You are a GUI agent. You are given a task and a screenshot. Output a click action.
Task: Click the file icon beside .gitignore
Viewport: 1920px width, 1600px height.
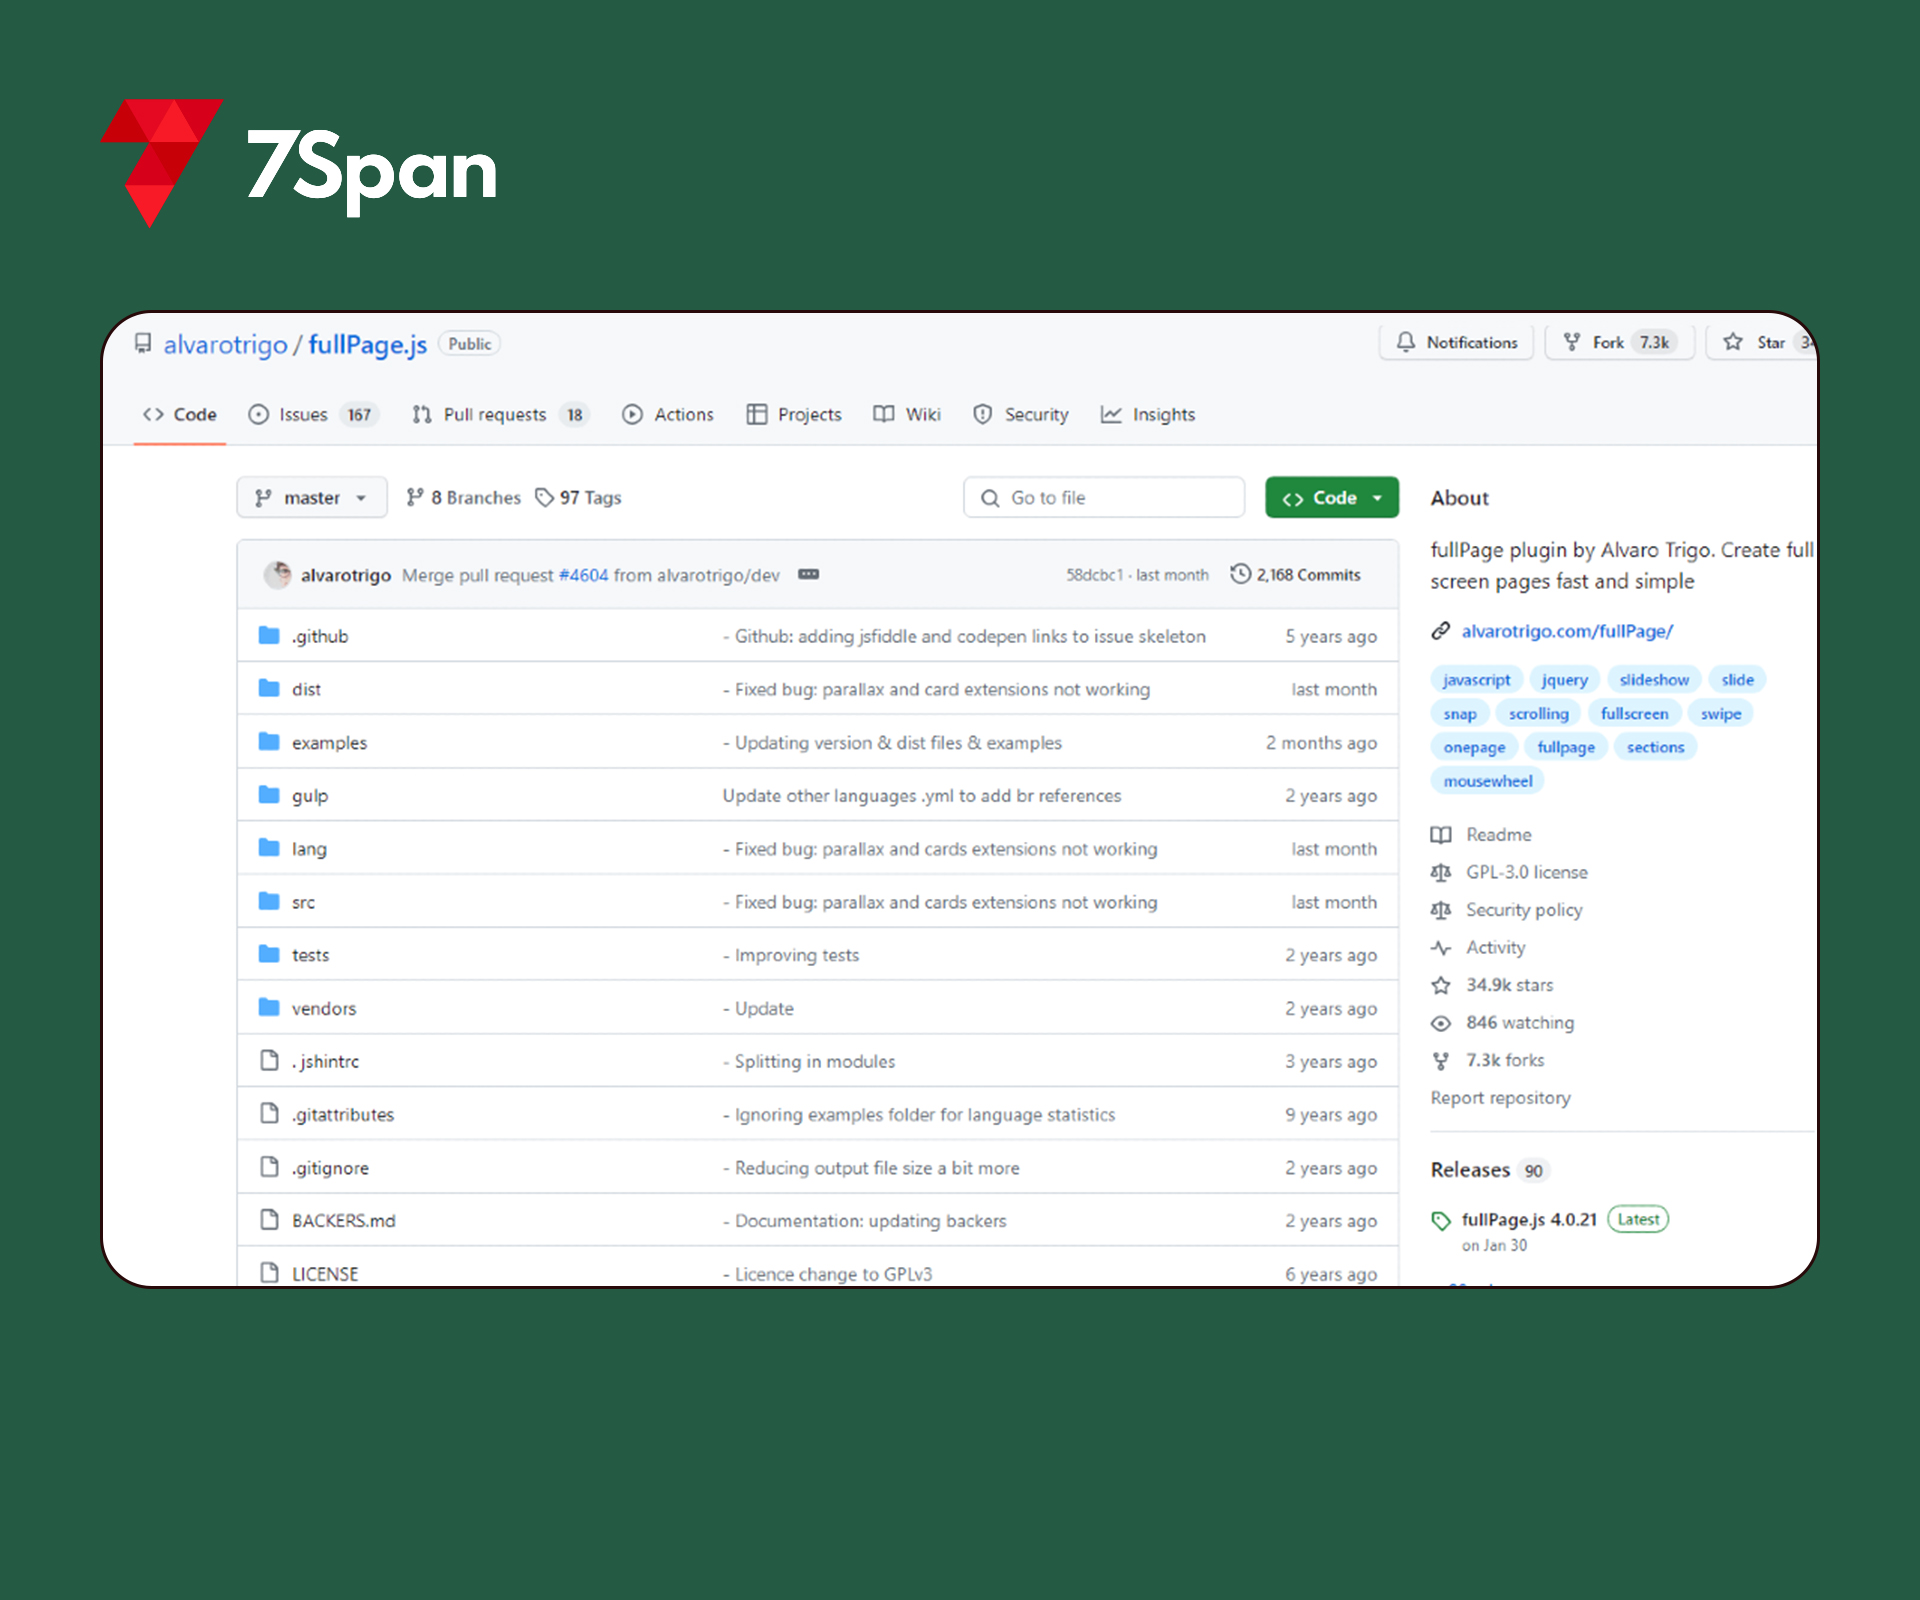tap(269, 1167)
